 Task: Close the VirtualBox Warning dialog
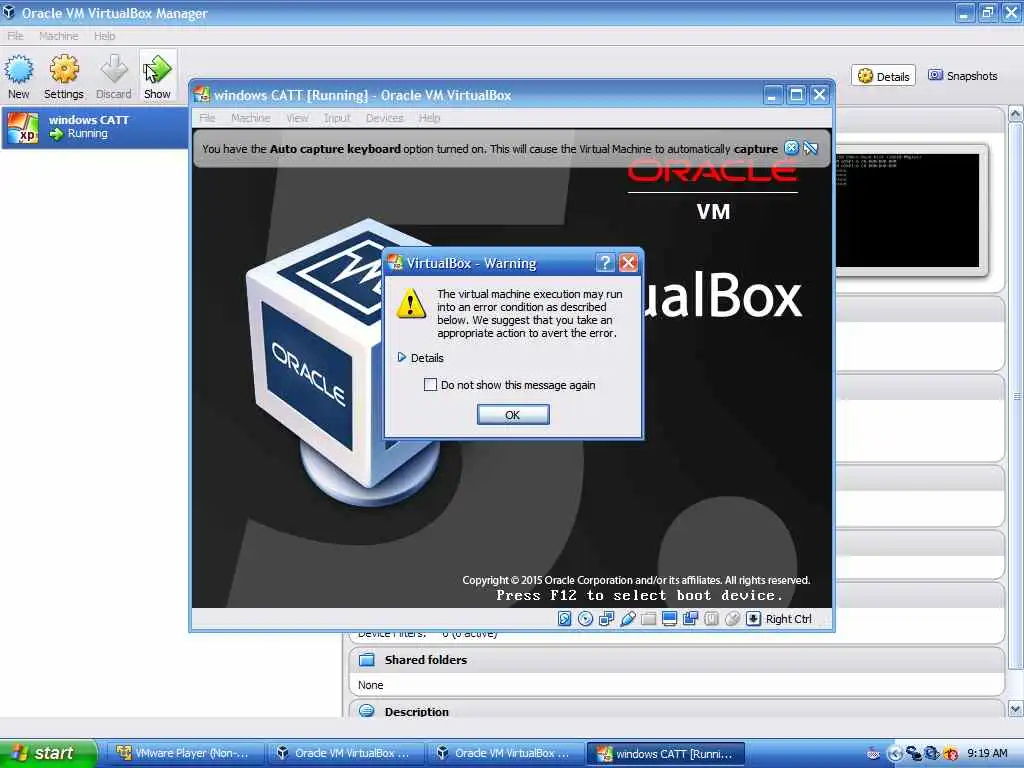628,263
